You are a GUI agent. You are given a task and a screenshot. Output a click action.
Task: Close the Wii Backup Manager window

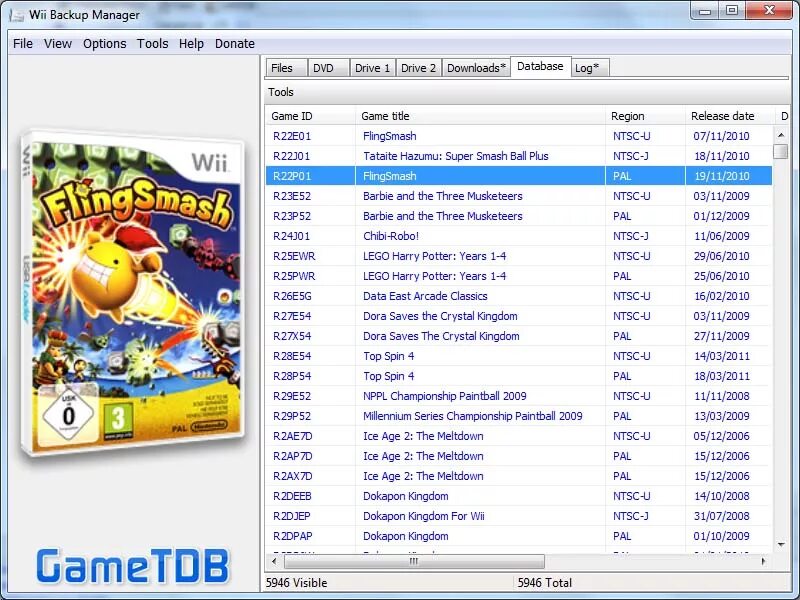tap(769, 10)
